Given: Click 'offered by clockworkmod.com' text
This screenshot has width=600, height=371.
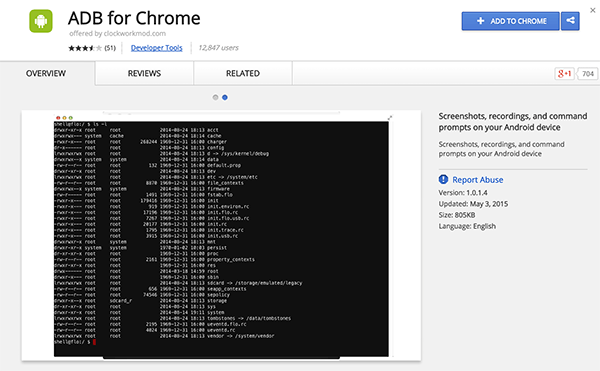Looking at the screenshot, I should coord(117,33).
